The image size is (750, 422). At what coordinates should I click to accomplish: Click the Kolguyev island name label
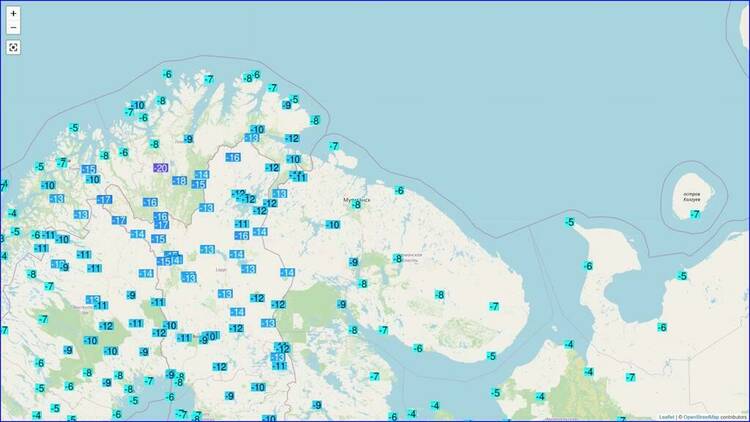pyautogui.click(x=692, y=197)
